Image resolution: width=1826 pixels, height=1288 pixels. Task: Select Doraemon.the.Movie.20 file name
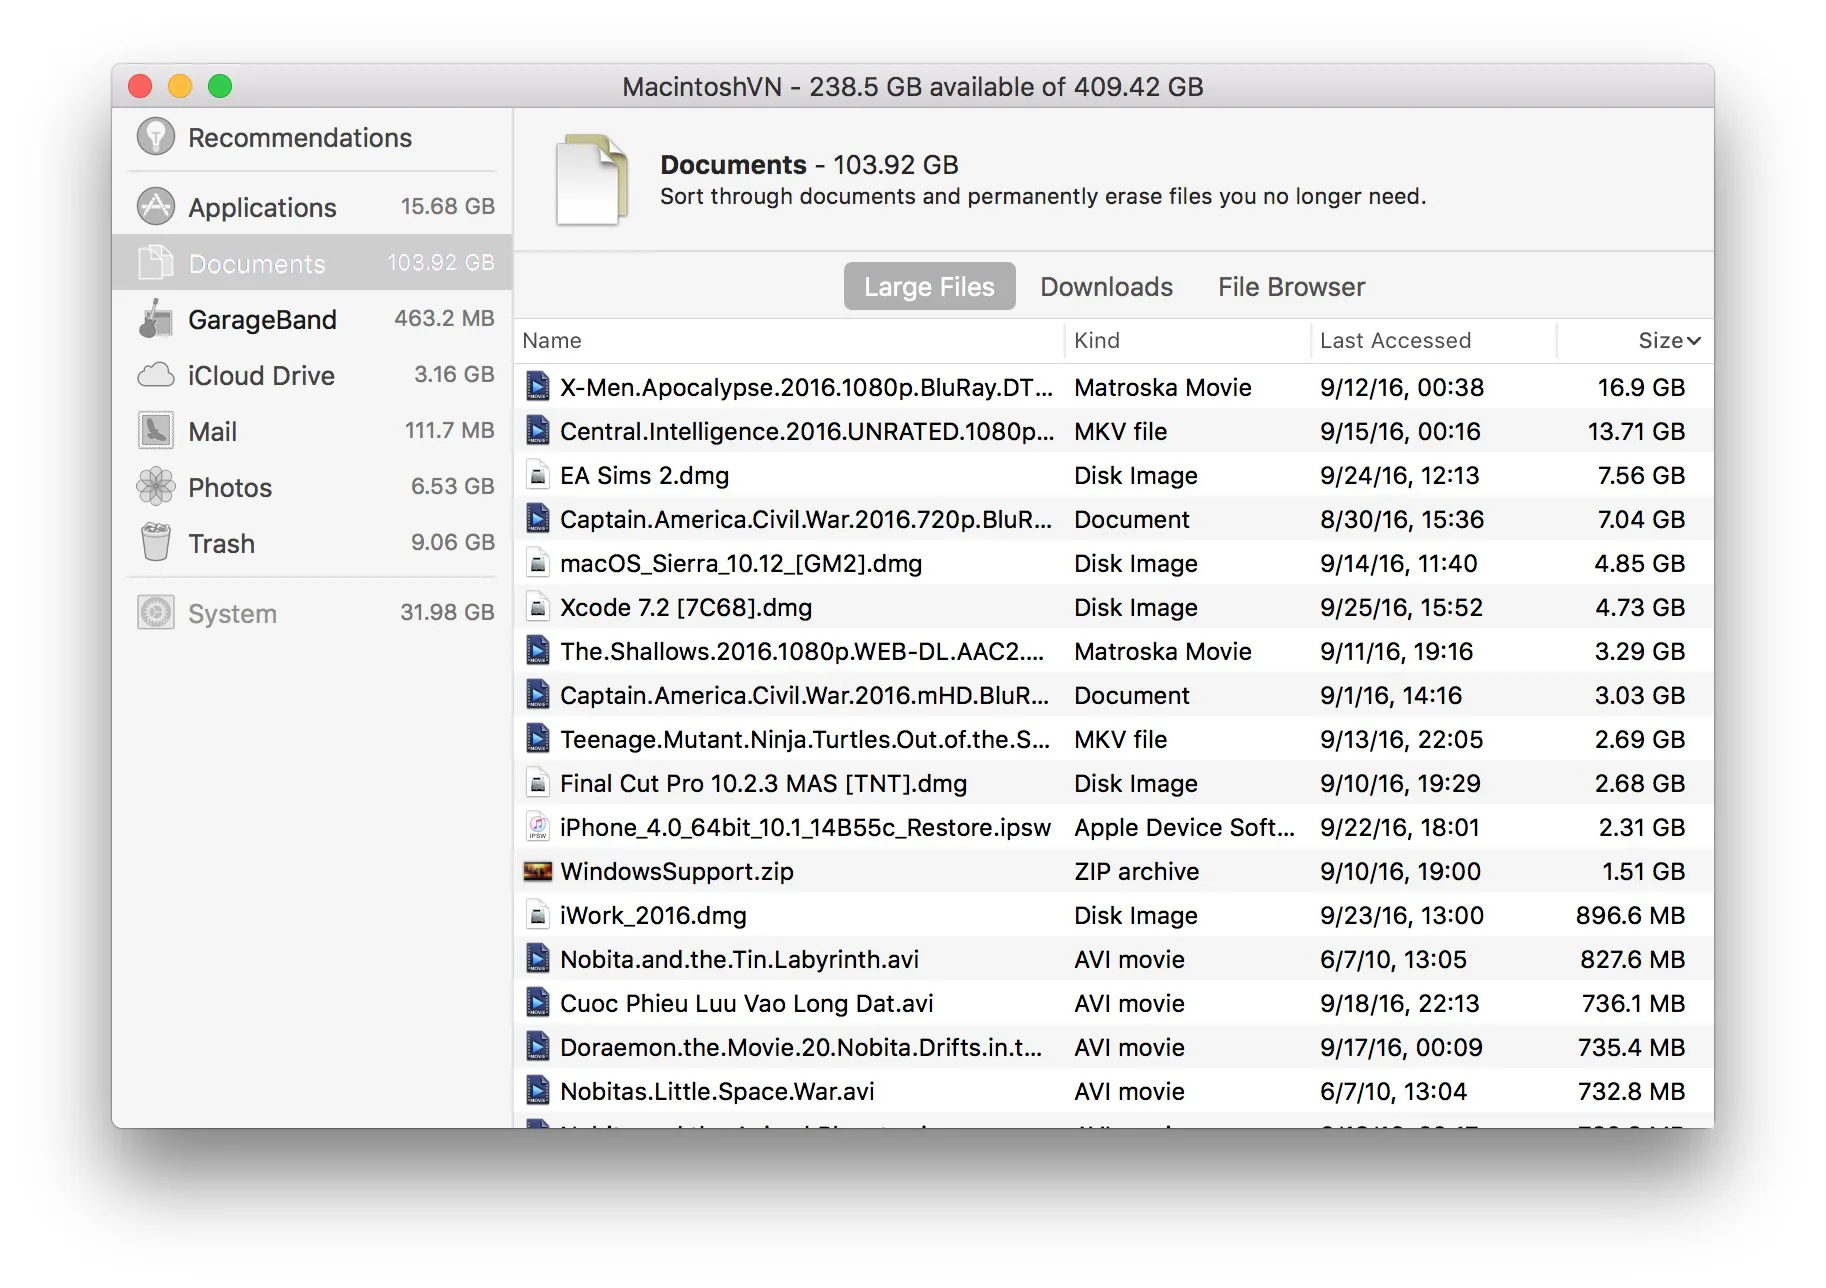click(x=801, y=1047)
